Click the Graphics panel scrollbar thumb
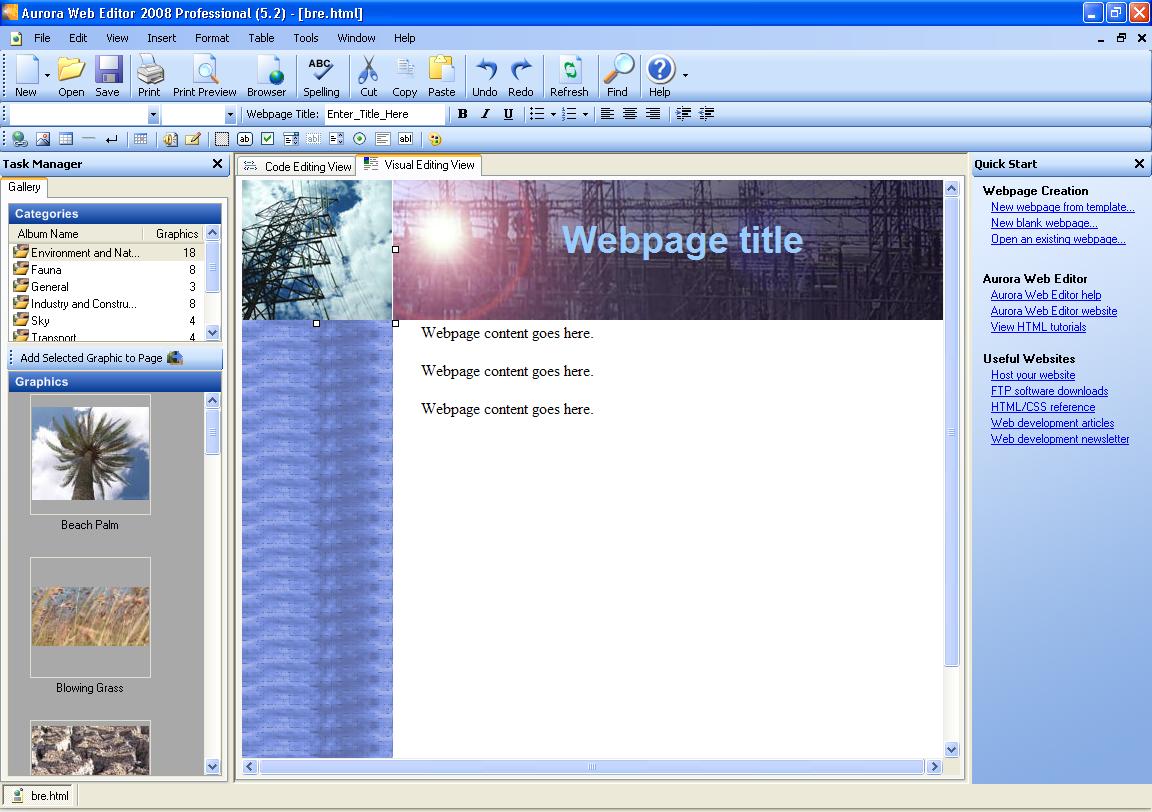The image size is (1152, 812). point(212,432)
